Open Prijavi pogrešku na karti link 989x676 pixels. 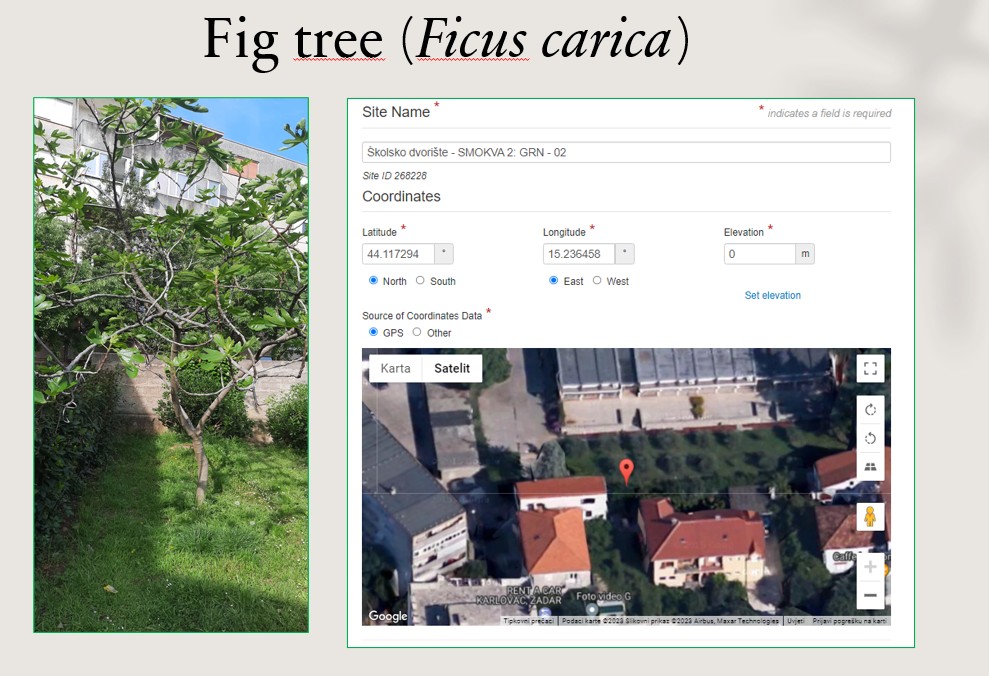(x=849, y=621)
